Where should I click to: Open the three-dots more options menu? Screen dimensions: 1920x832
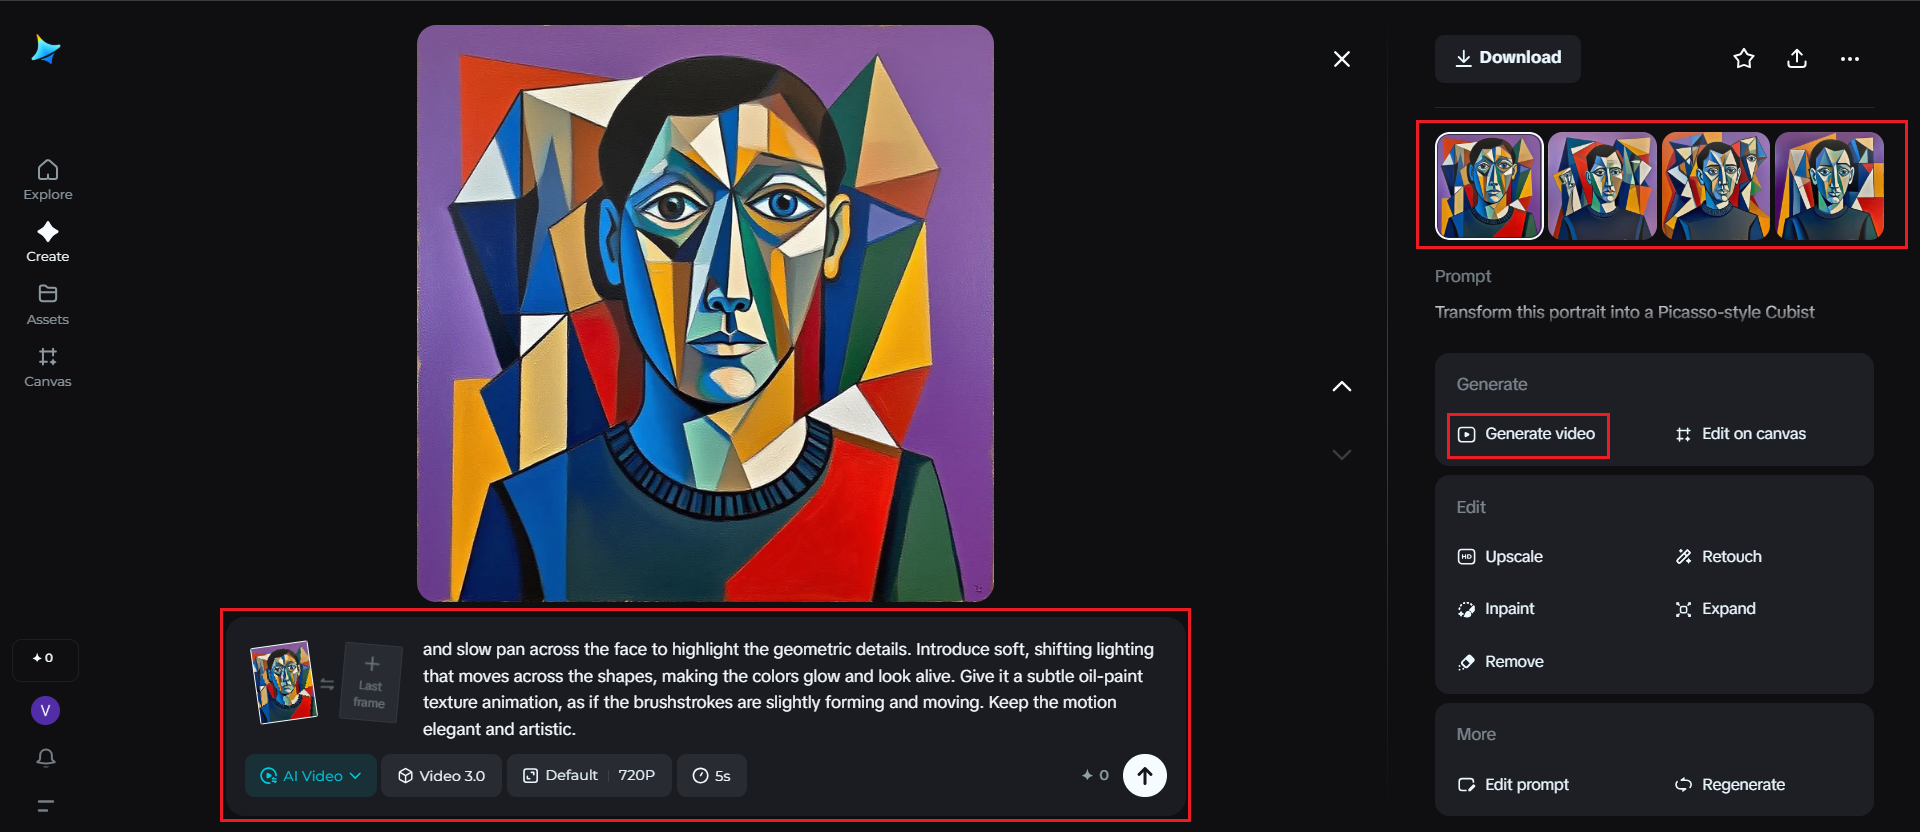[x=1850, y=59]
